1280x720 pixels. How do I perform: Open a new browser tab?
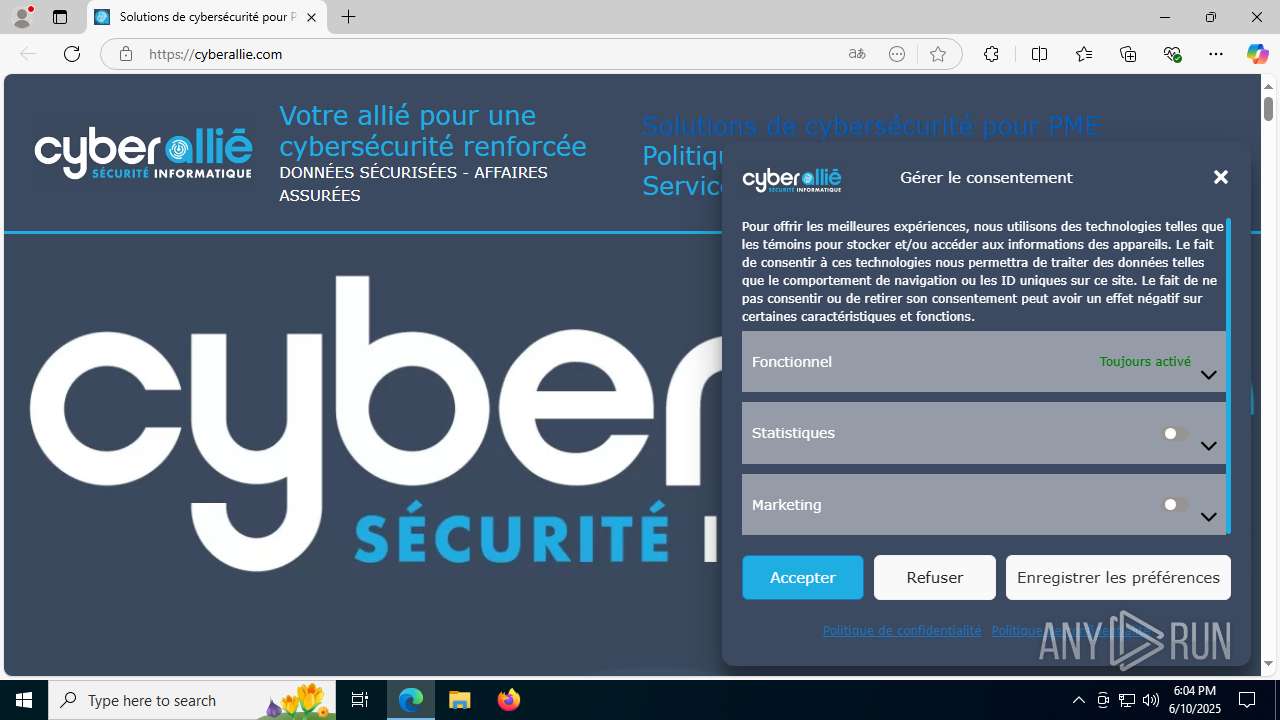348,17
